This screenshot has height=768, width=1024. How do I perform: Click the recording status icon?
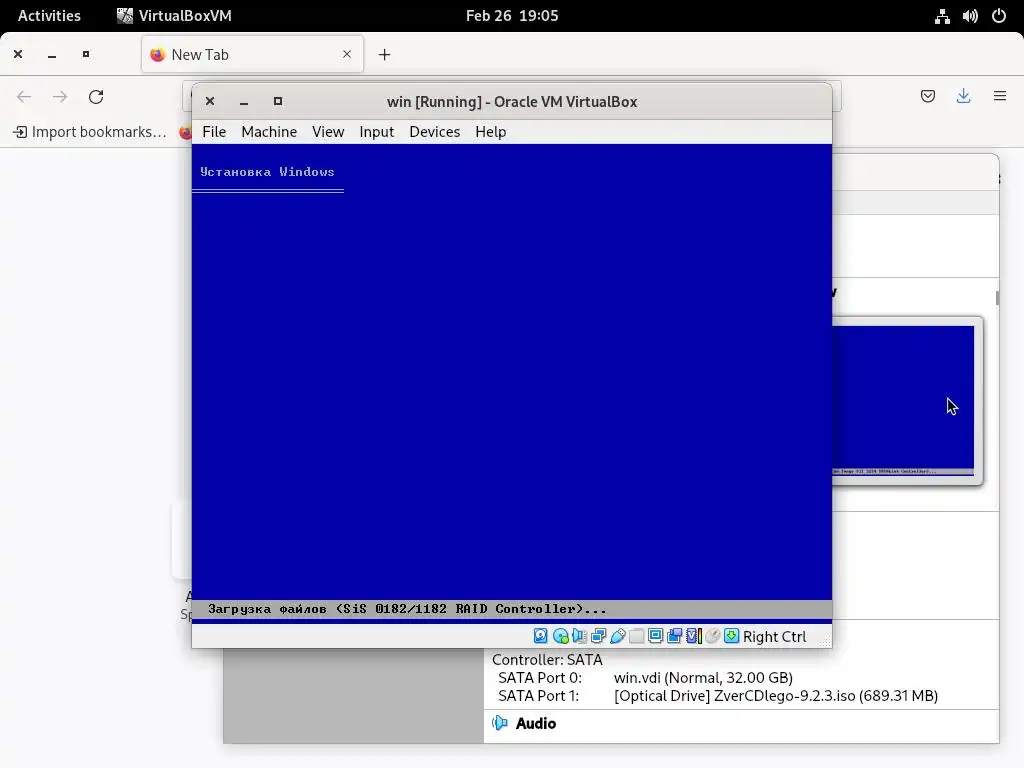pos(675,636)
